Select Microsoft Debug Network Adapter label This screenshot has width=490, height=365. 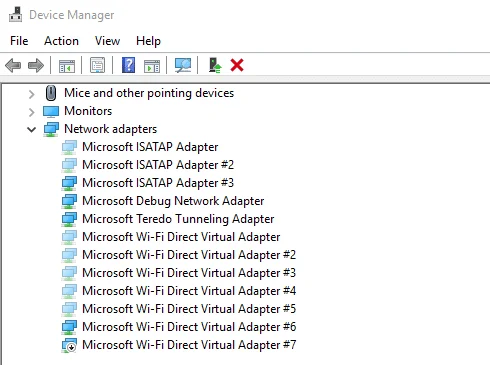tap(173, 201)
